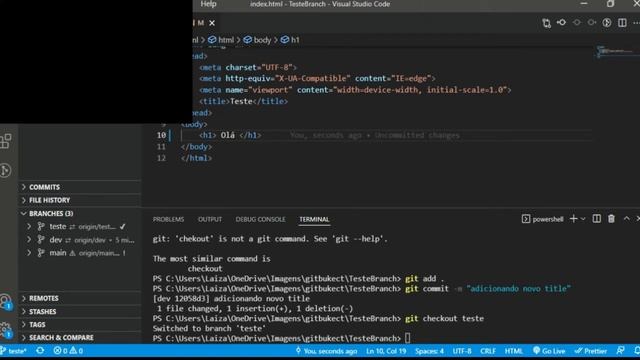Click the CRLF end-of-line selector
This screenshot has width=640, height=360.
click(x=488, y=351)
